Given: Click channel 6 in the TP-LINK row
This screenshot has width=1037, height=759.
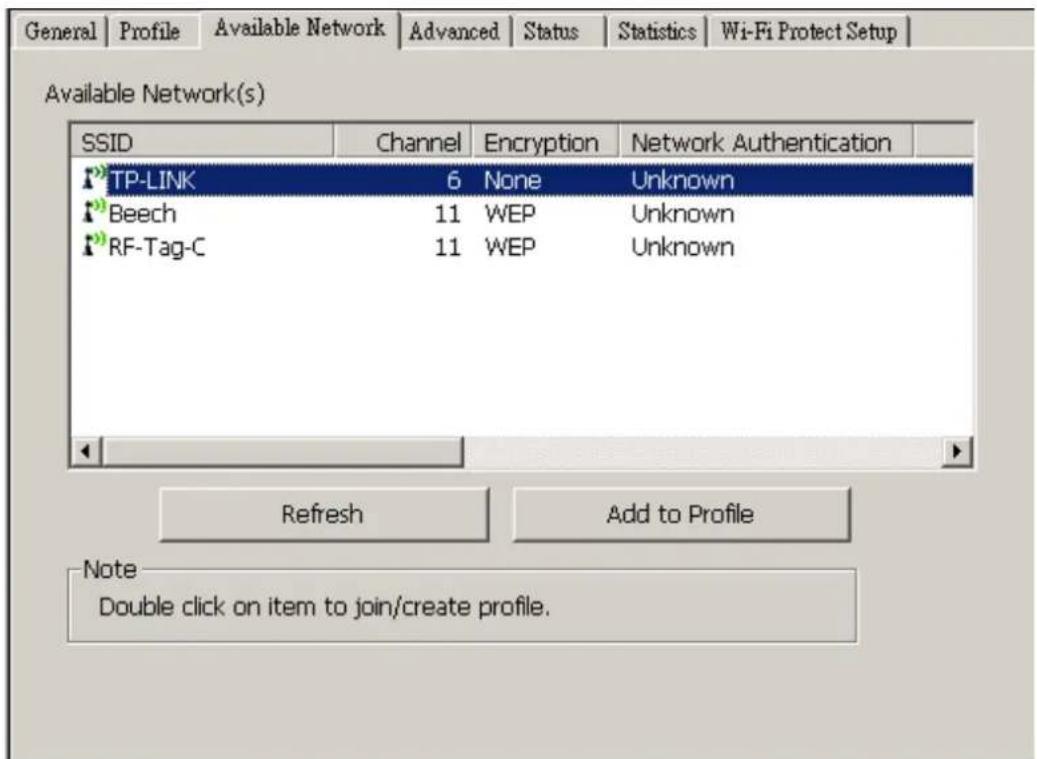Looking at the screenshot, I should pos(453,180).
